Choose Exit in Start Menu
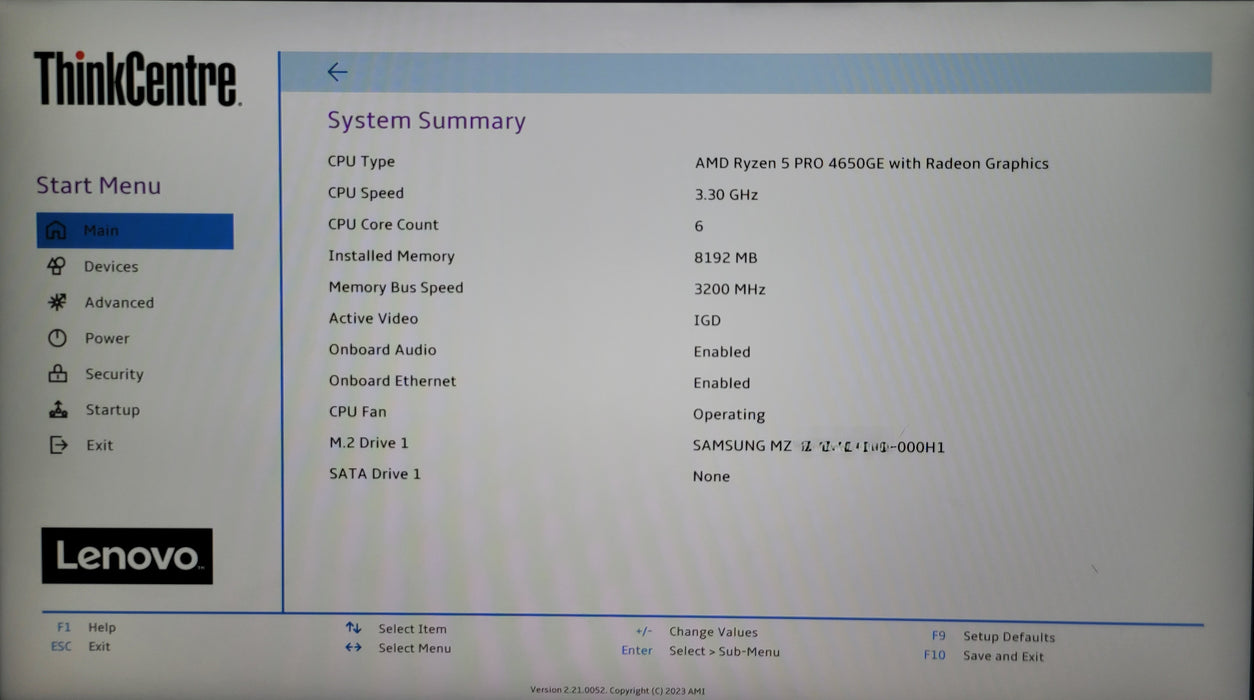 (99, 446)
